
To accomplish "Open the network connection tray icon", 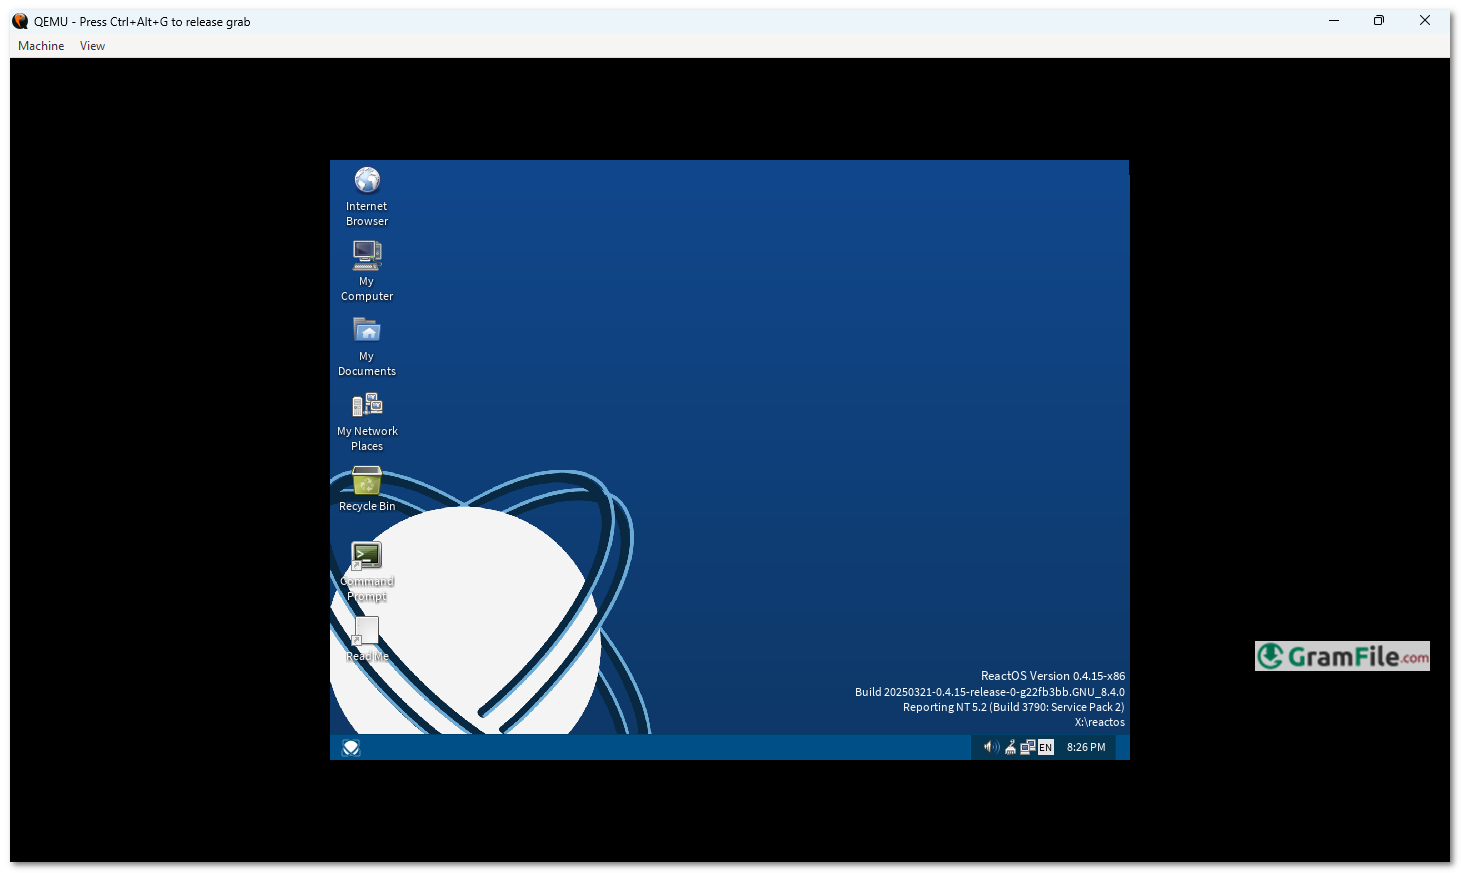I will click(1027, 747).
